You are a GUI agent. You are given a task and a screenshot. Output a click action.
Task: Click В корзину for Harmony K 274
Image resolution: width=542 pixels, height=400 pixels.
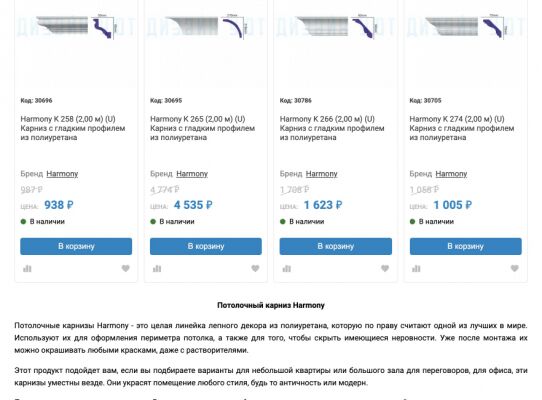pos(466,246)
